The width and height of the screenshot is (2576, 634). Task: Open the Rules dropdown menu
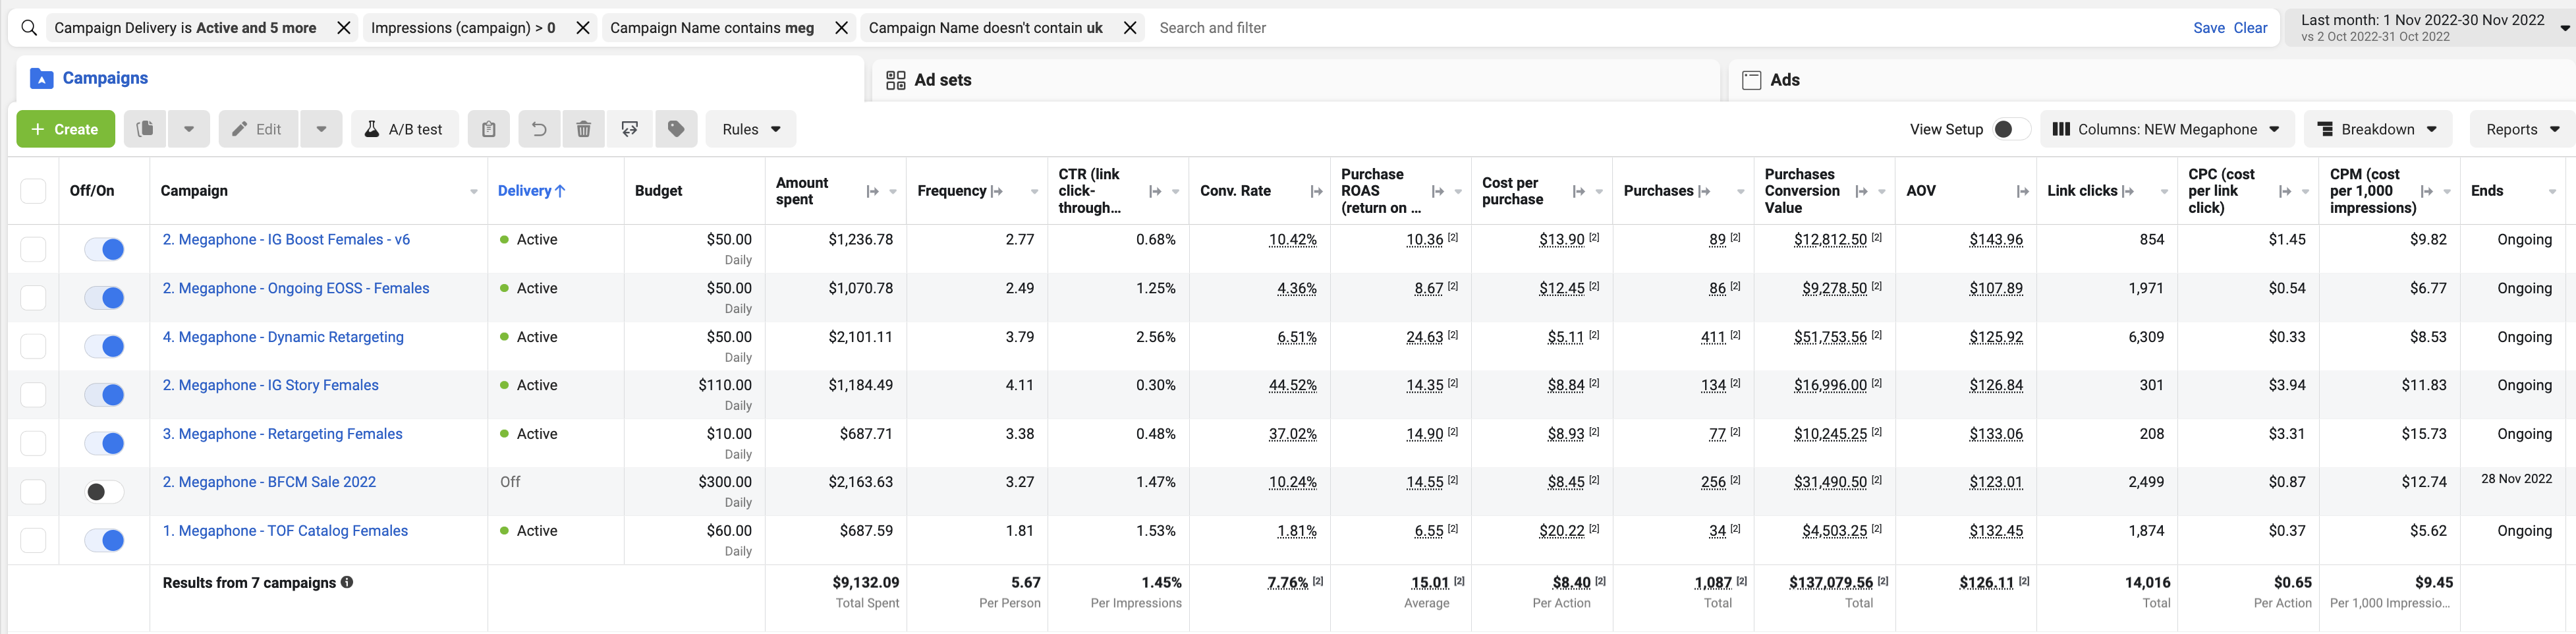coord(750,129)
